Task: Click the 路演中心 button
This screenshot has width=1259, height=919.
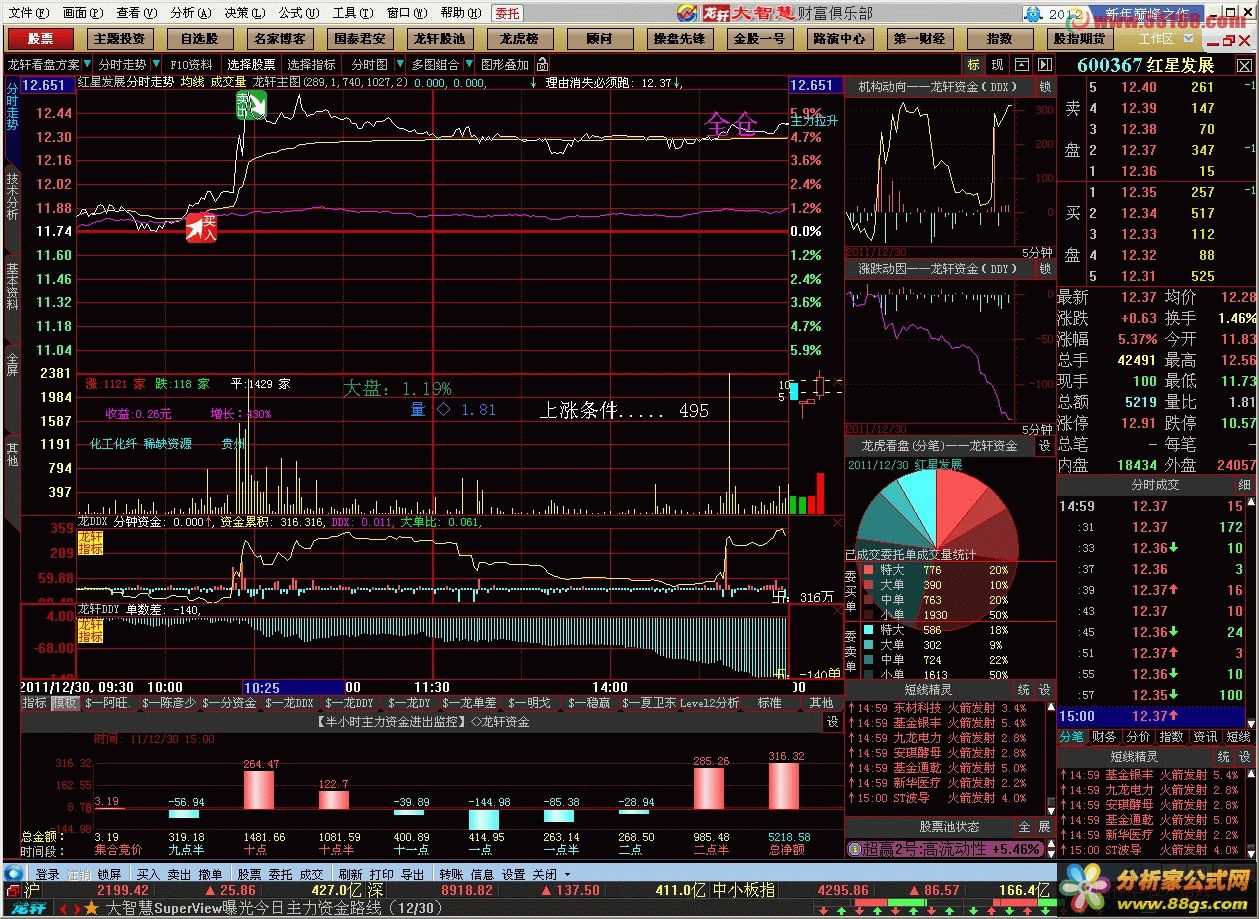Action: coord(839,39)
